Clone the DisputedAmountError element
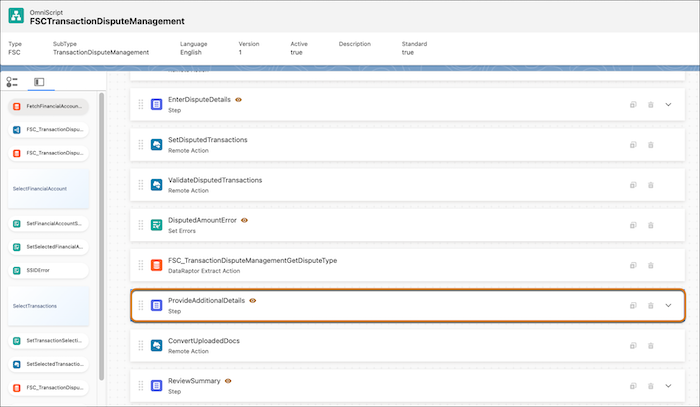Viewport: 700px width, 407px height. [x=633, y=225]
